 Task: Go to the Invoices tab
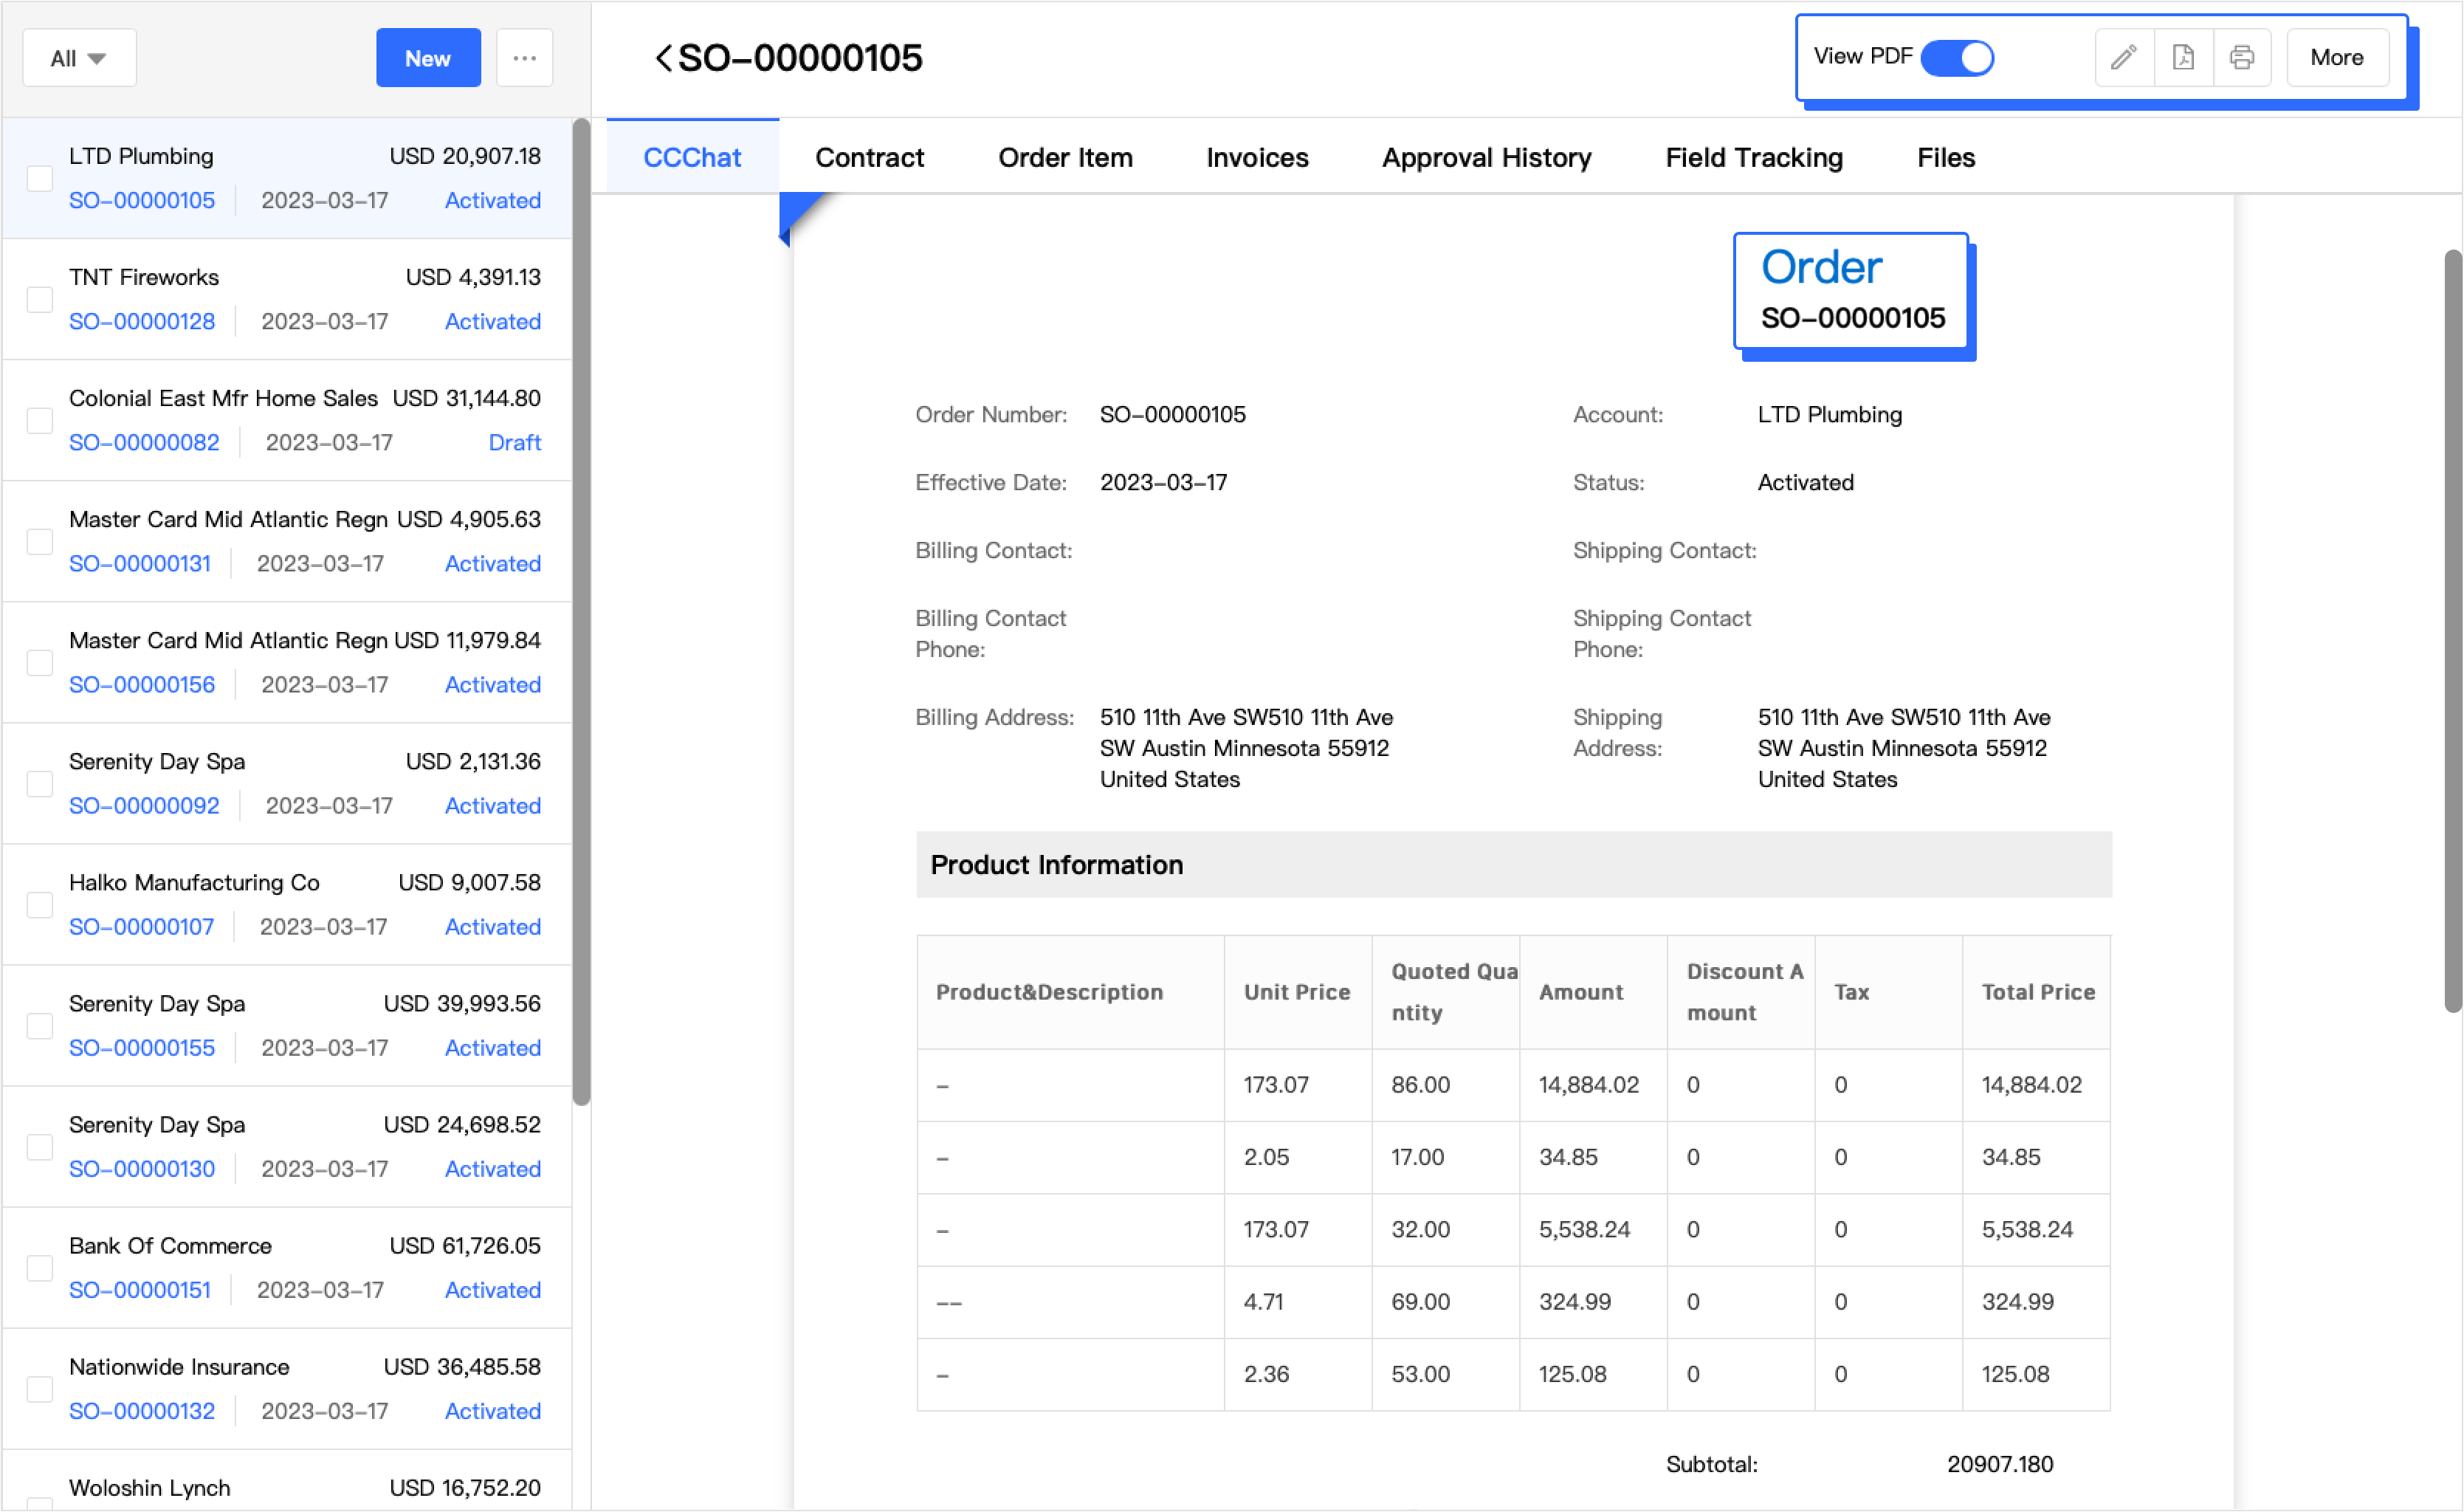click(x=1257, y=157)
